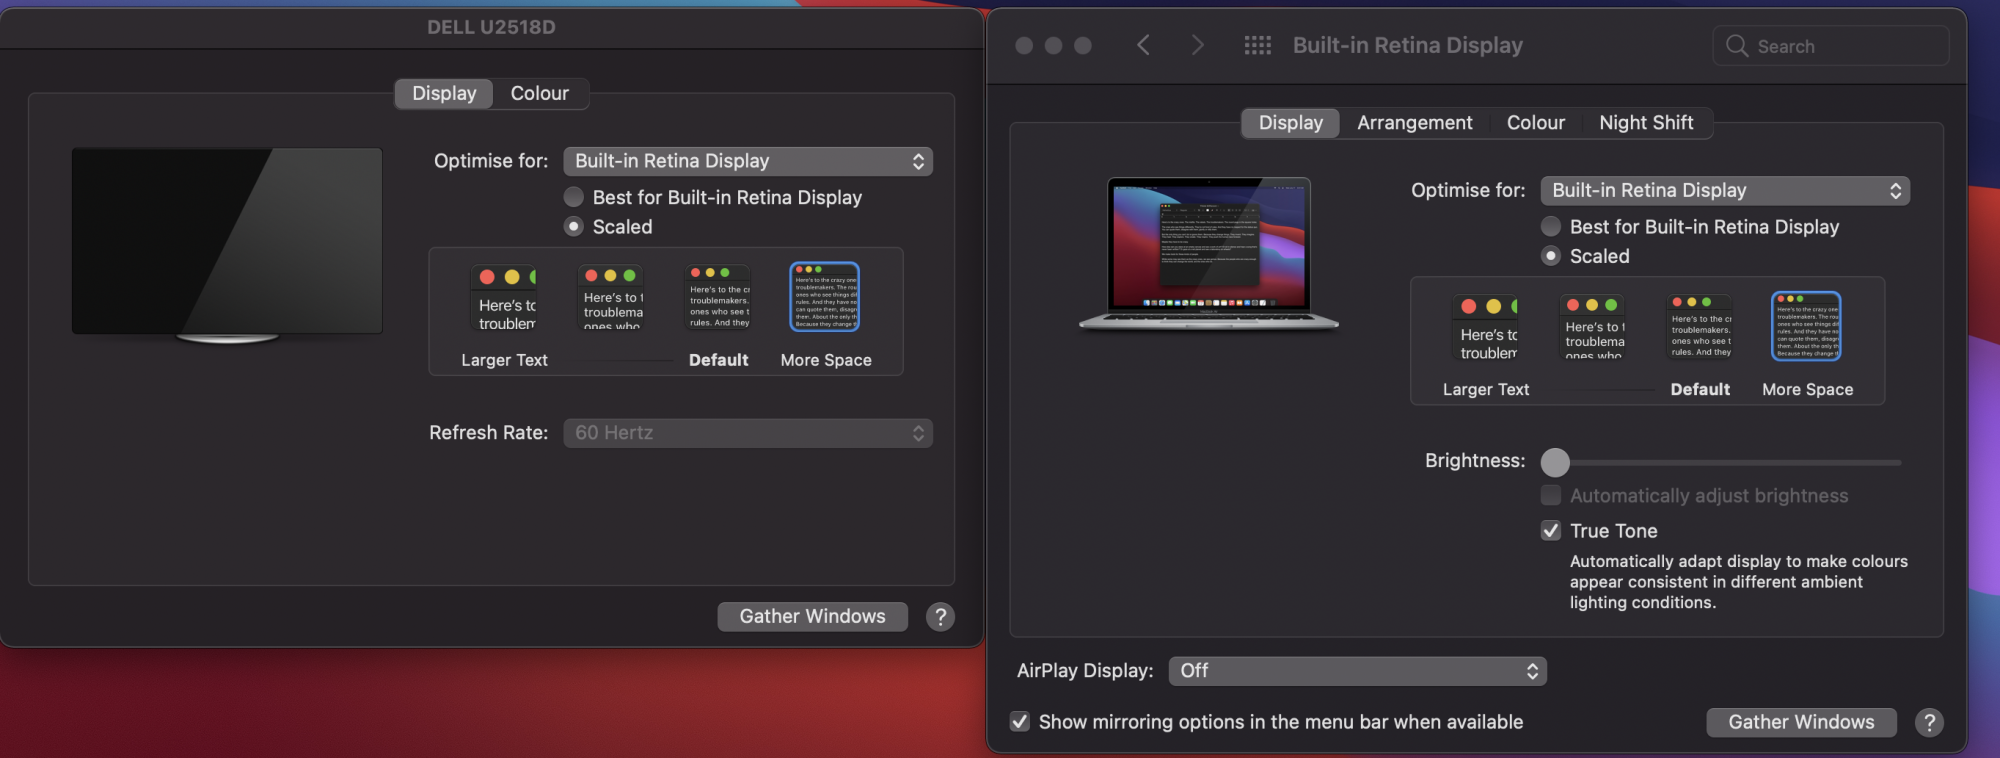Open Optimise for dropdown in the DELL window
The width and height of the screenshot is (2000, 758).
[x=748, y=161]
